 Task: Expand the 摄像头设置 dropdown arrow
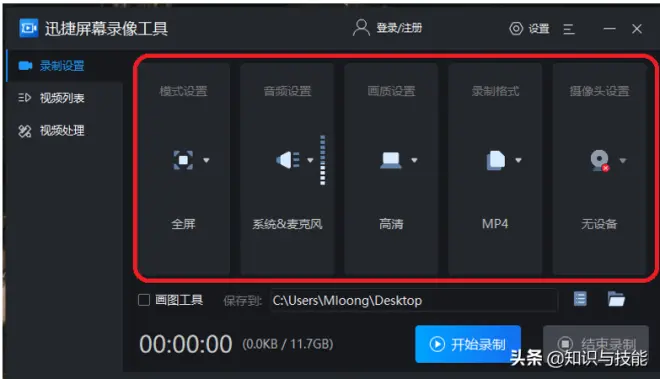[x=623, y=160]
